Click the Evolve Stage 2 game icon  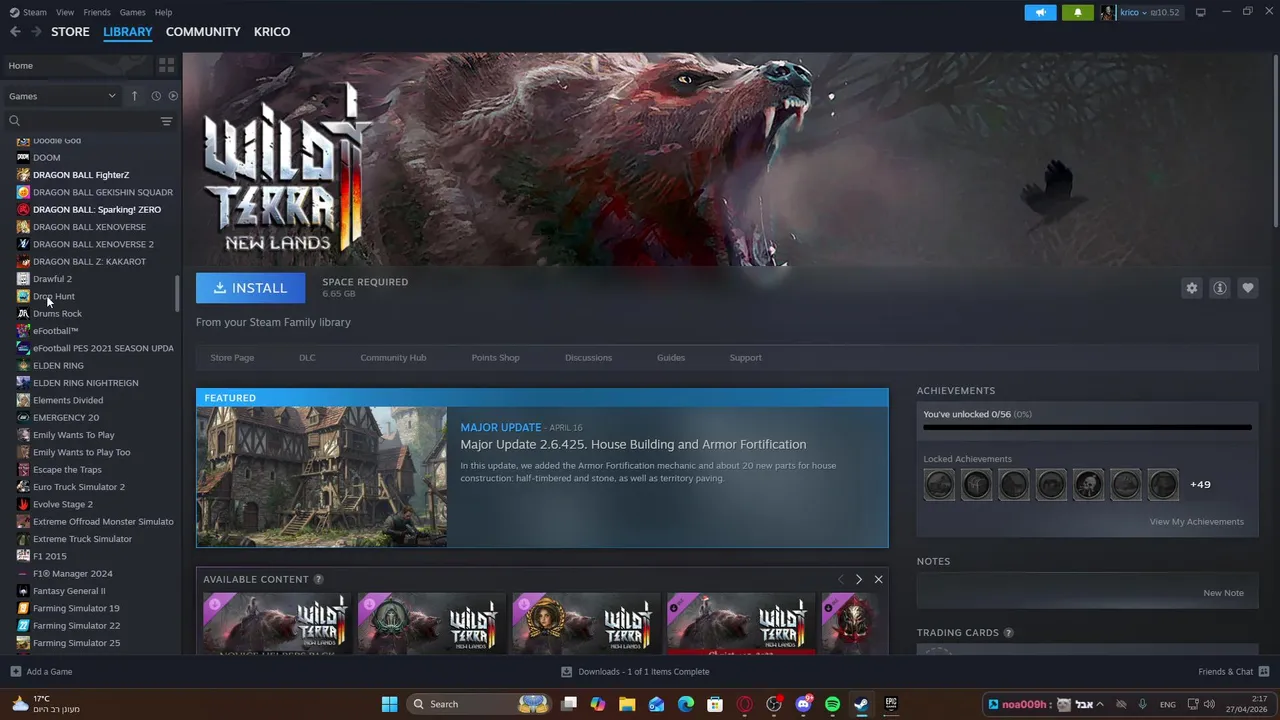coord(23,504)
